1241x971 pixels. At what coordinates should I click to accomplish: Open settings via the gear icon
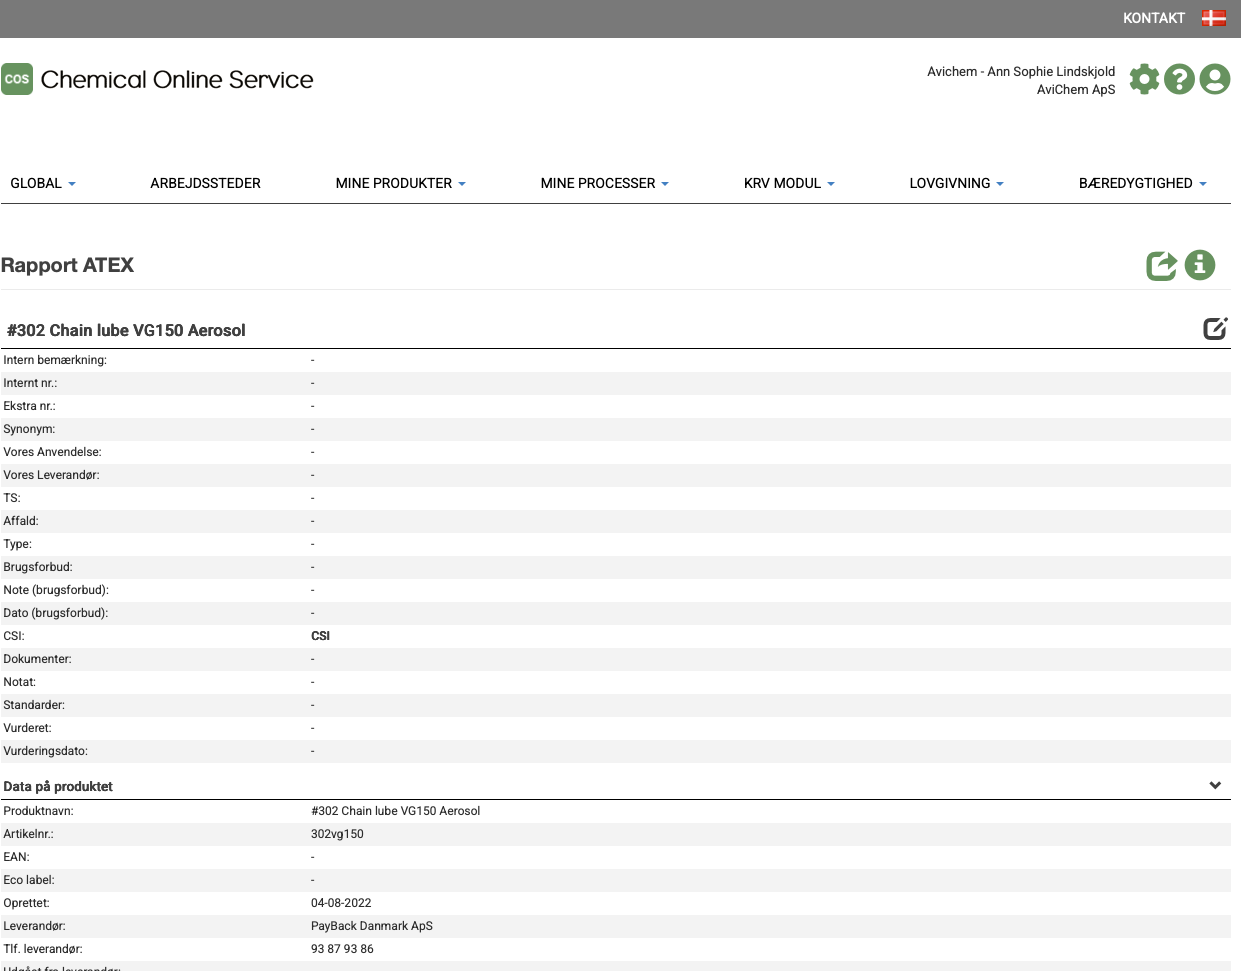click(1144, 79)
